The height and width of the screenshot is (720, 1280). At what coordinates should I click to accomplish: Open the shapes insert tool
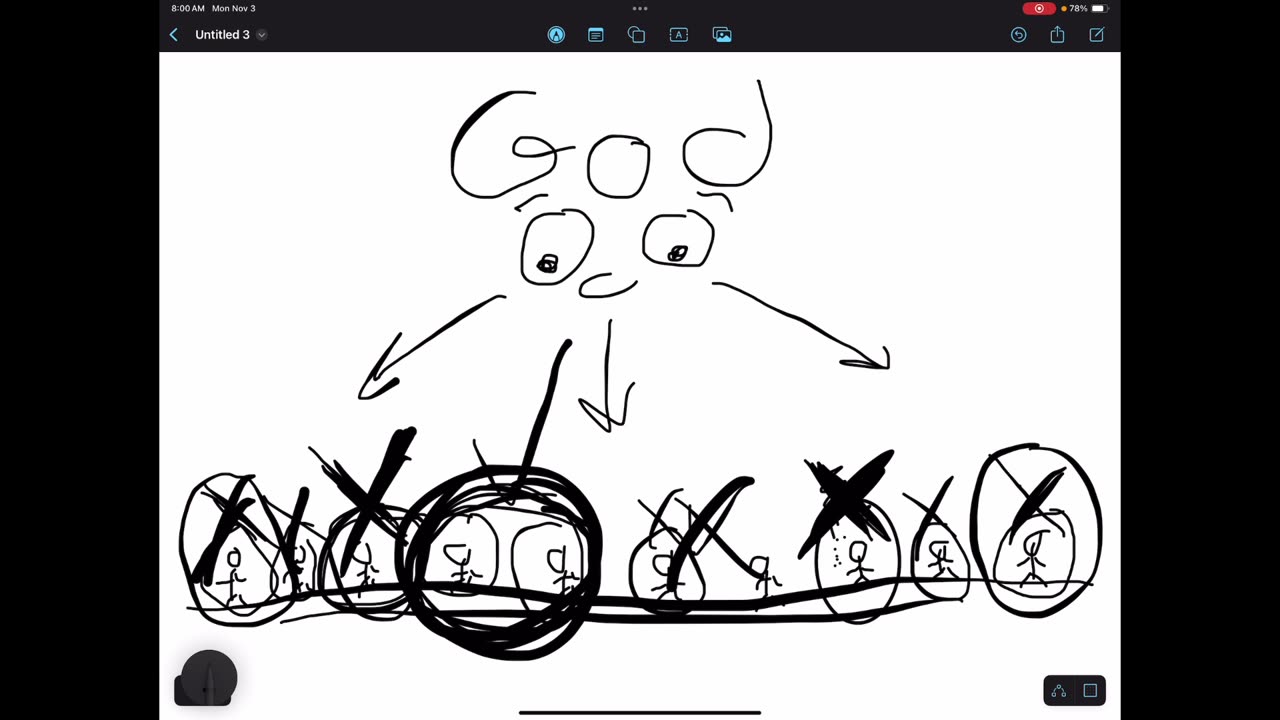[x=636, y=35]
